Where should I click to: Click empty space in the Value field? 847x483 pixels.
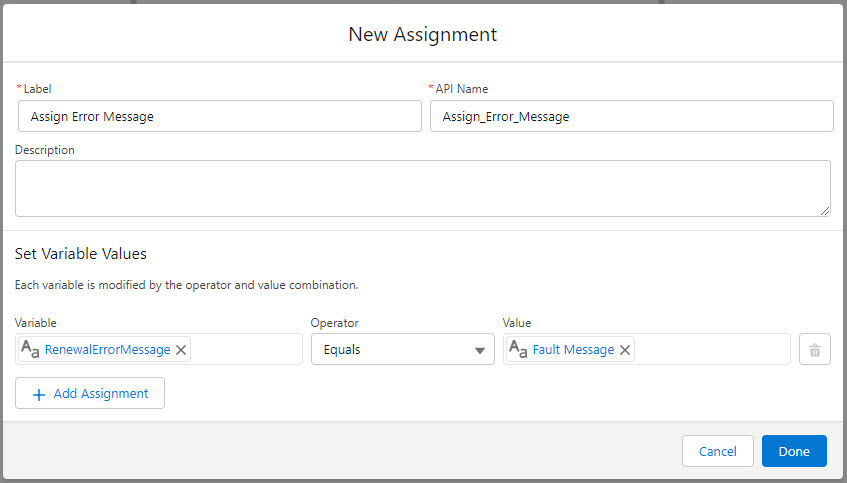point(712,350)
